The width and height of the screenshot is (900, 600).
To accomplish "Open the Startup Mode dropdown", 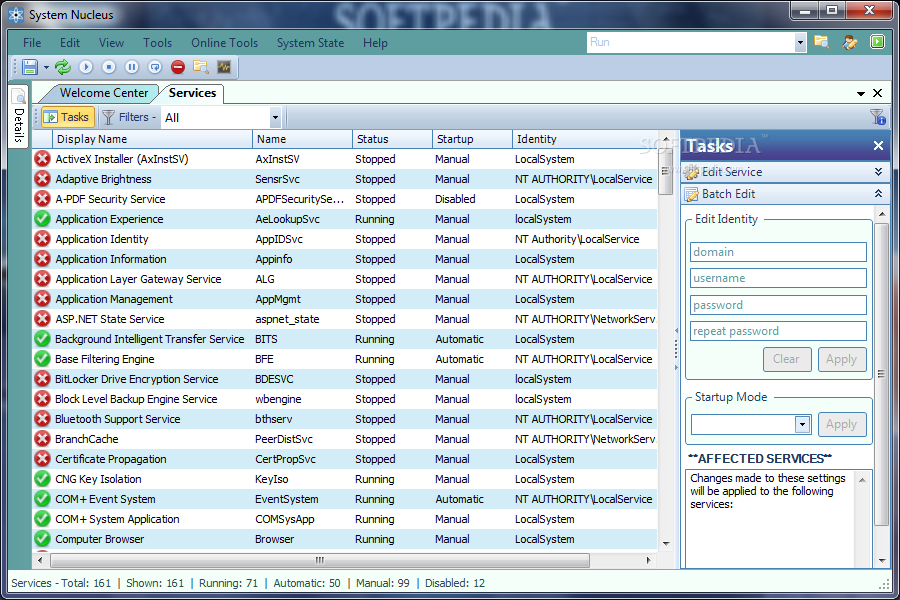I will point(802,425).
